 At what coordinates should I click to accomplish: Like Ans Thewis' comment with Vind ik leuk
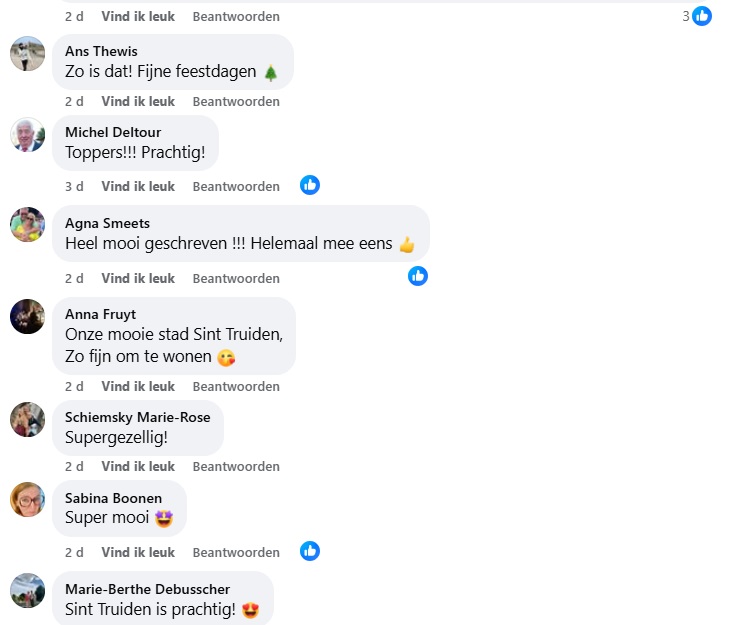(138, 101)
